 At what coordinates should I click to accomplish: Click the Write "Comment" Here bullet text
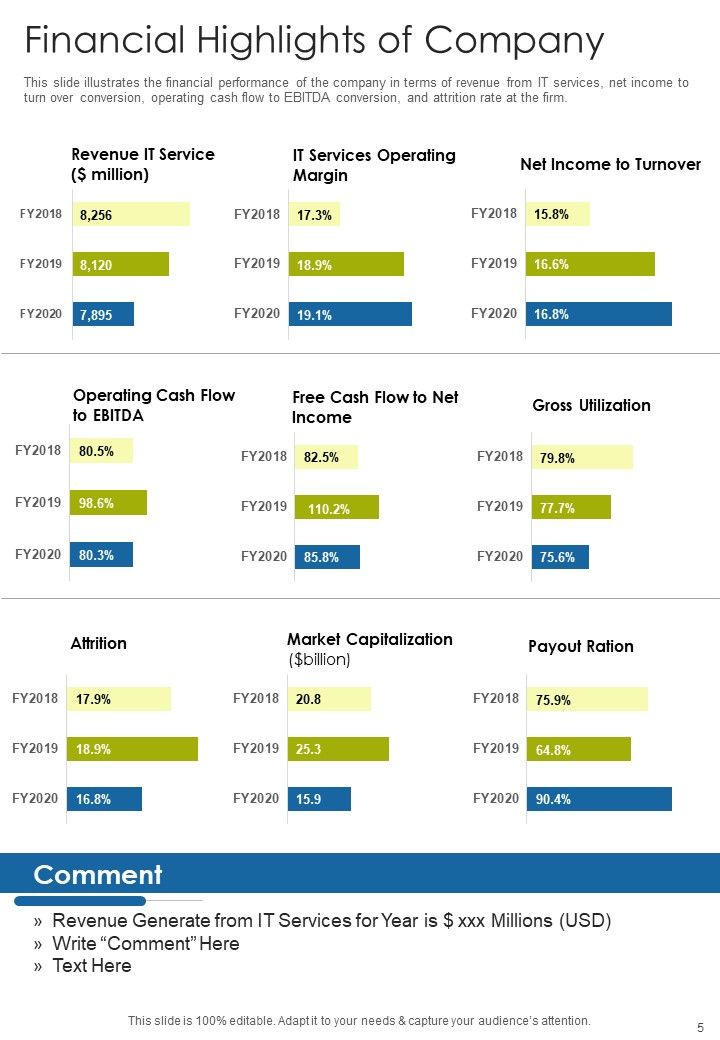click(x=146, y=943)
